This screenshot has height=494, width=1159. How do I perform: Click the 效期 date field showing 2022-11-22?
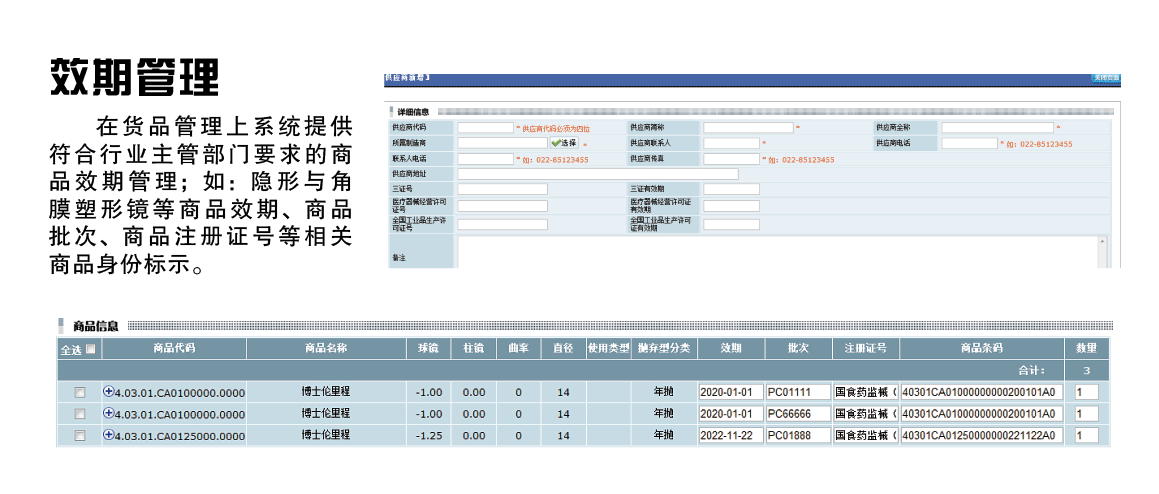(x=731, y=435)
